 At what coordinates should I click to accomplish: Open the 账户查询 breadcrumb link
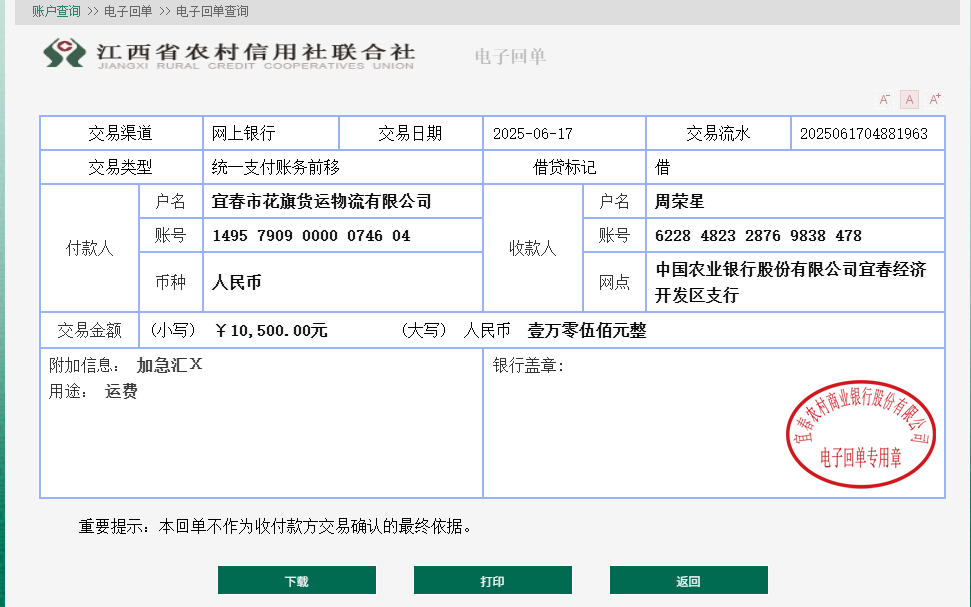tap(56, 11)
